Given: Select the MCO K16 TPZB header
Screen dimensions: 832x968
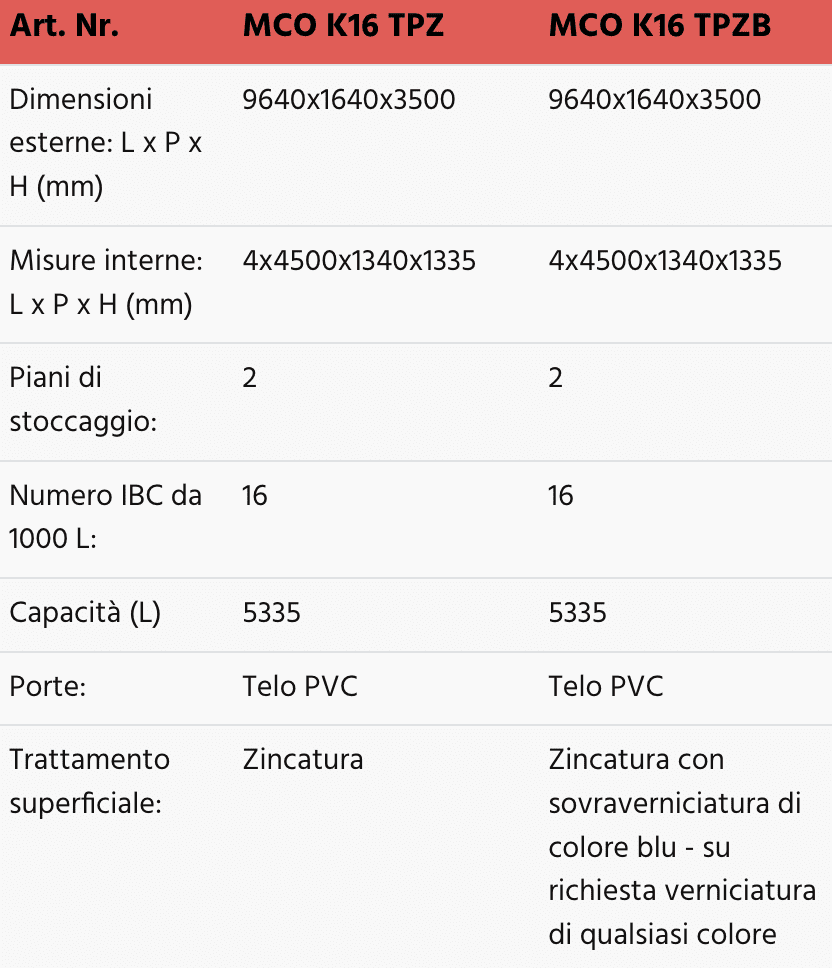Looking at the screenshot, I should [660, 26].
